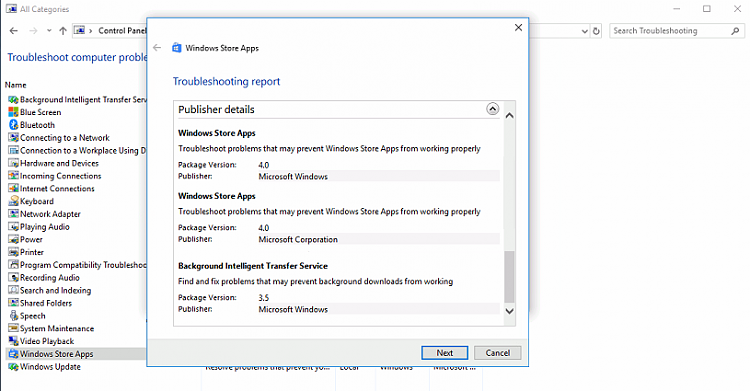Click the Network Adapter icon

pos(13,214)
